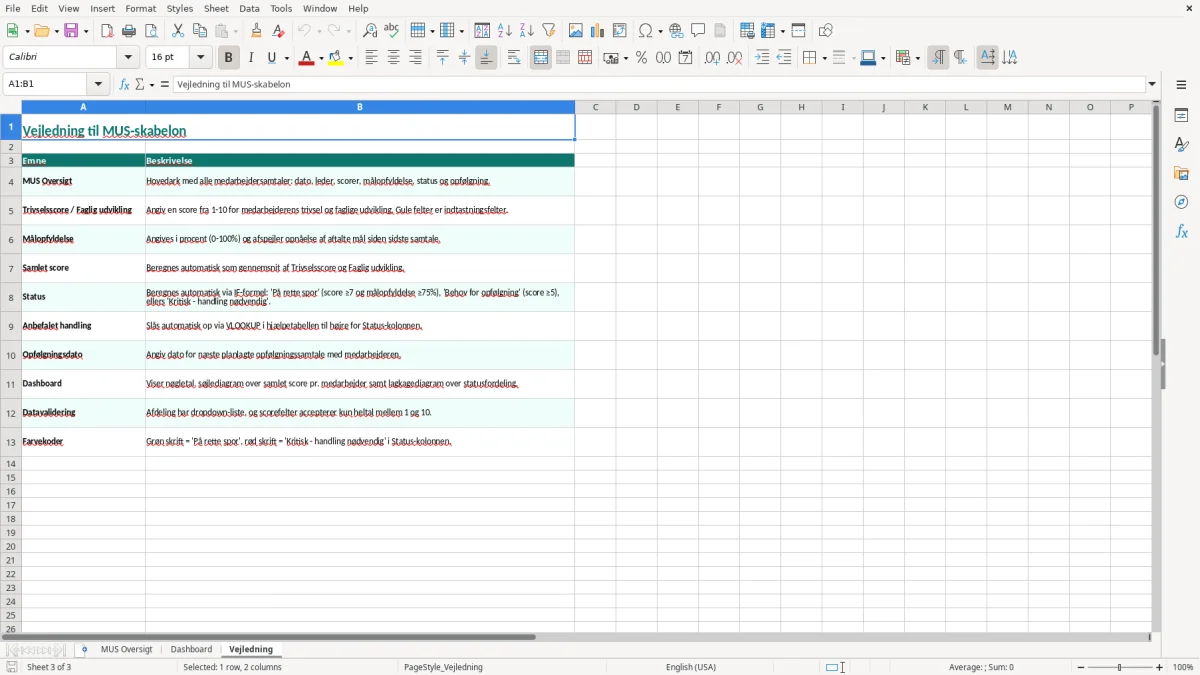
Task: Toggle Align Right button
Action: (416, 58)
